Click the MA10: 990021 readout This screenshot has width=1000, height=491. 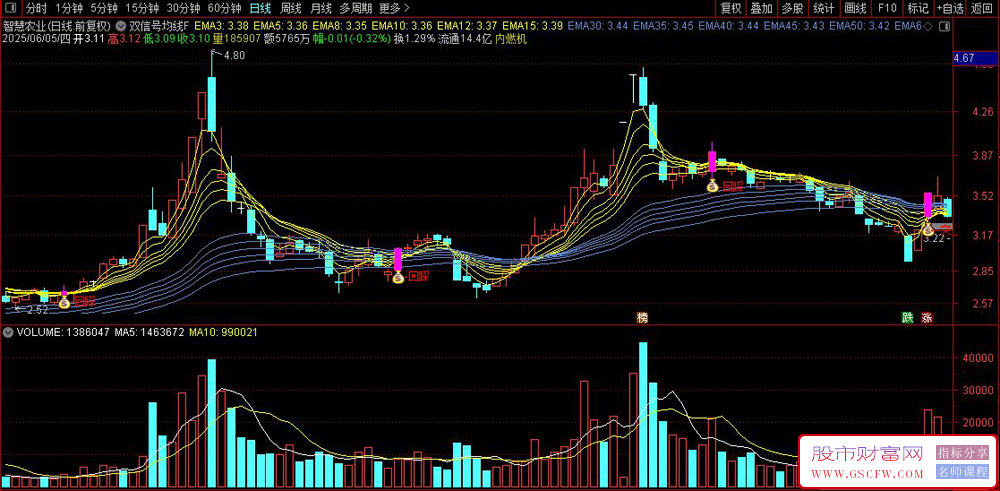coord(222,332)
